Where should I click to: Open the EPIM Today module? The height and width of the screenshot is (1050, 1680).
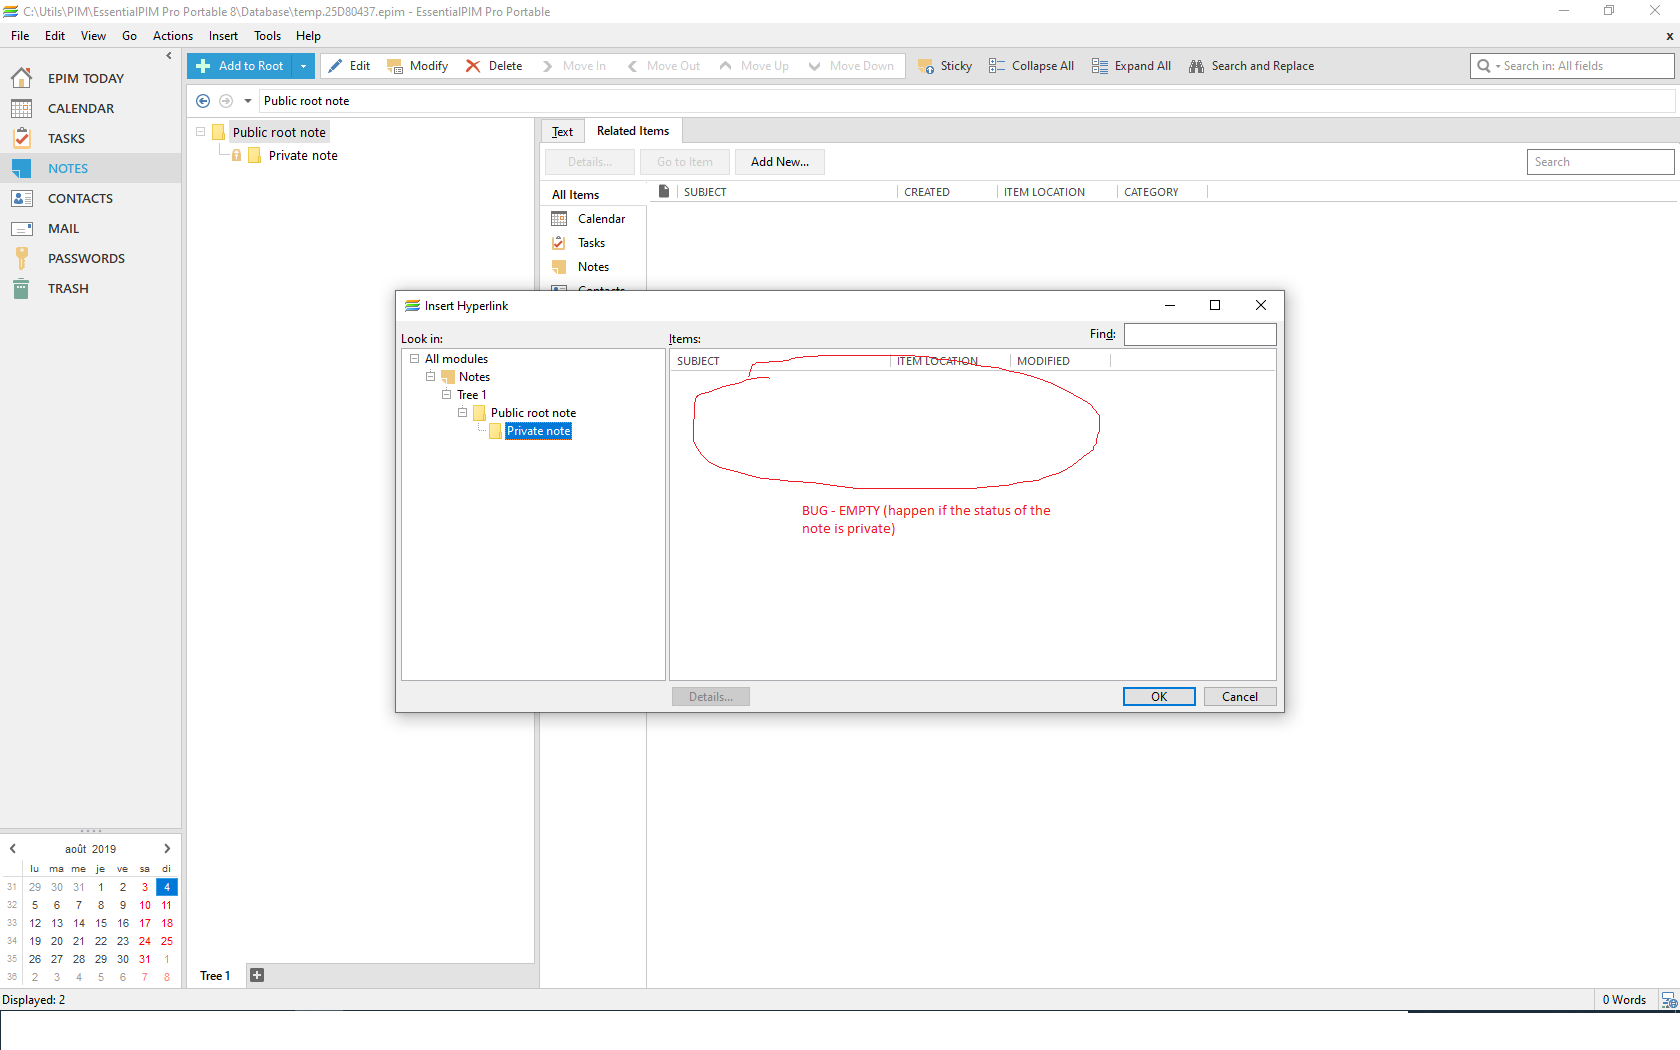pos(86,78)
